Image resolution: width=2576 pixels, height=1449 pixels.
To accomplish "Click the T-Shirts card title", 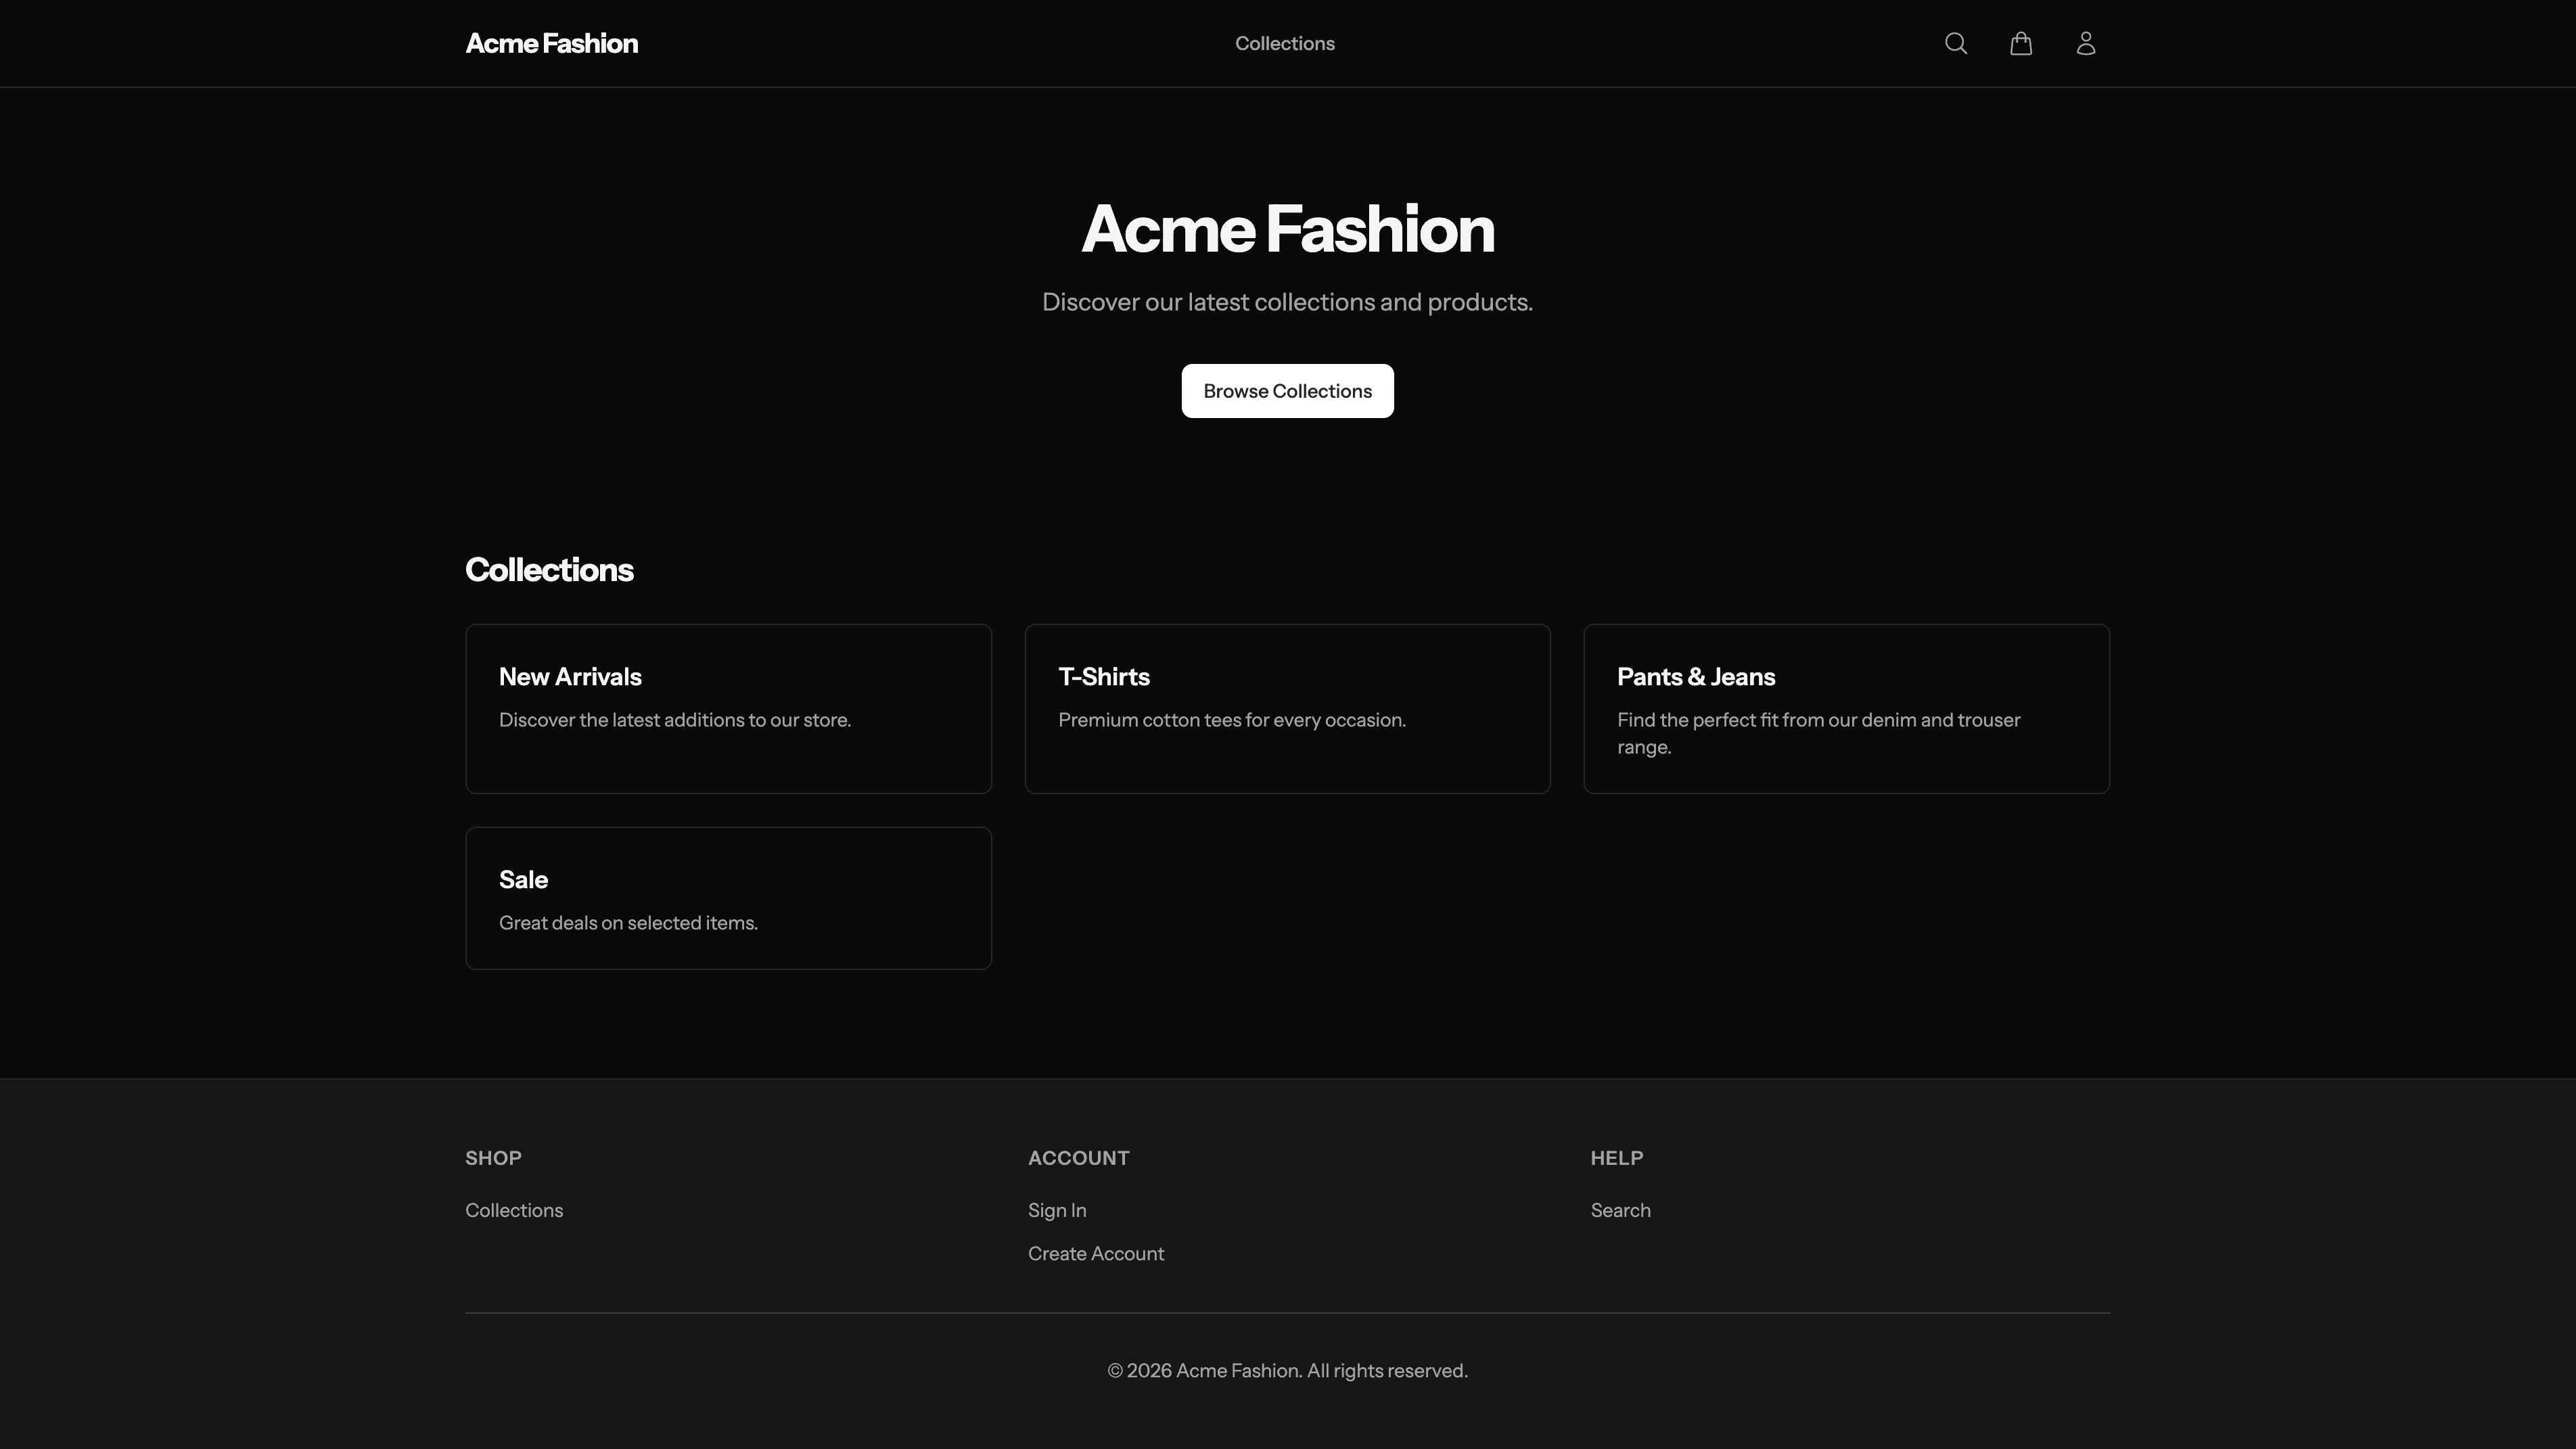I will [x=1104, y=677].
